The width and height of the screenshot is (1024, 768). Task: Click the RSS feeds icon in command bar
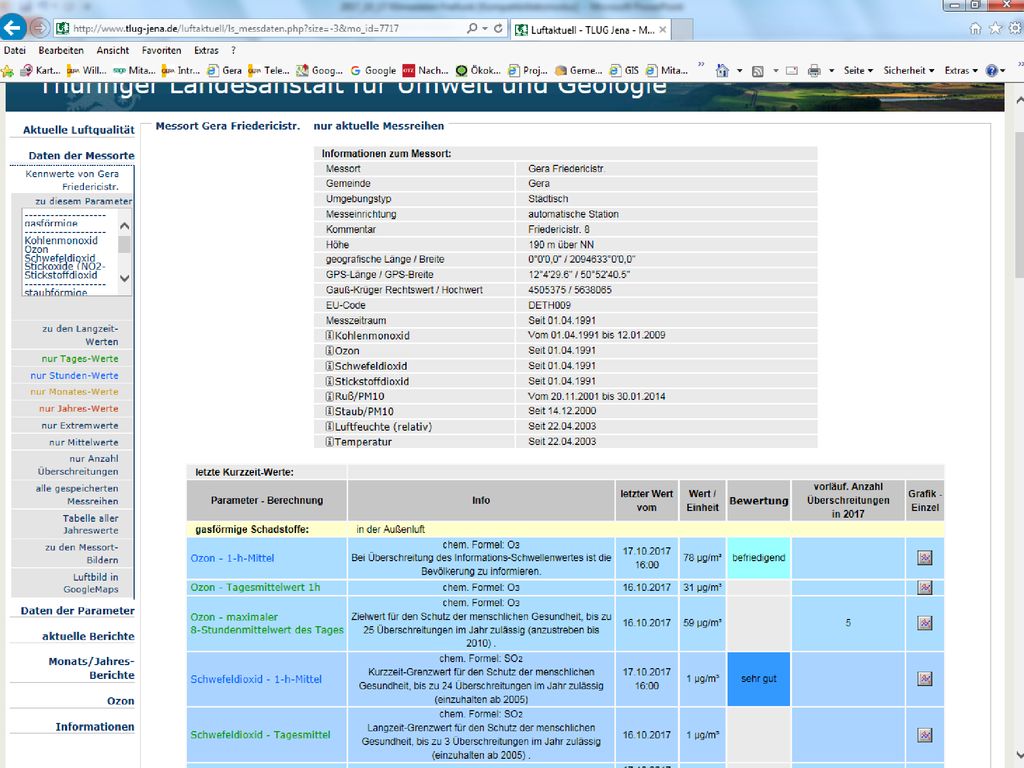[x=758, y=71]
